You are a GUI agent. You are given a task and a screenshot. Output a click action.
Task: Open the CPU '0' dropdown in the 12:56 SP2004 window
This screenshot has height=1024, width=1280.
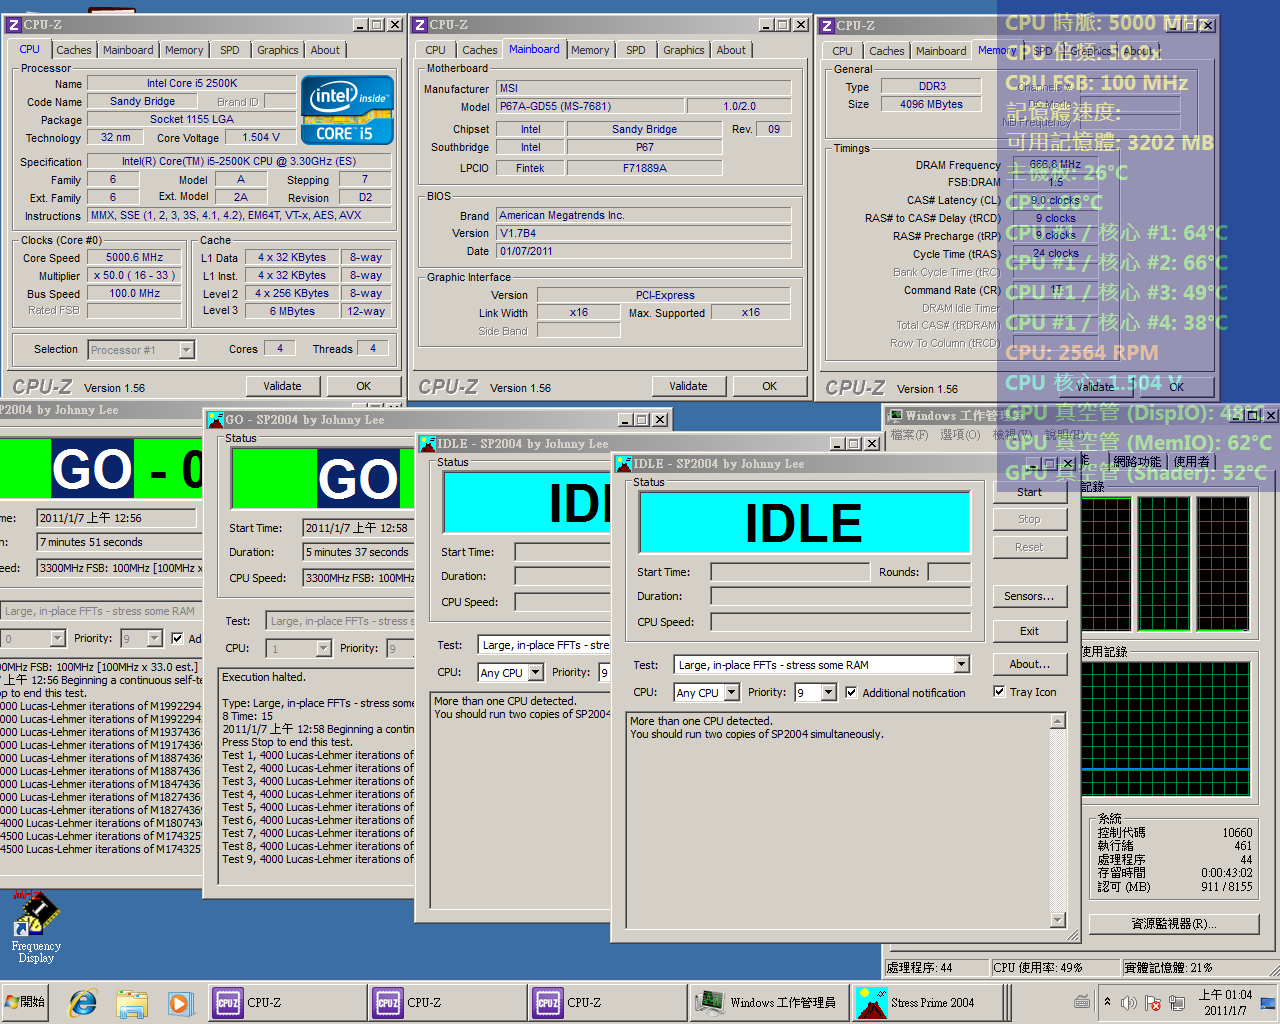pos(57,638)
